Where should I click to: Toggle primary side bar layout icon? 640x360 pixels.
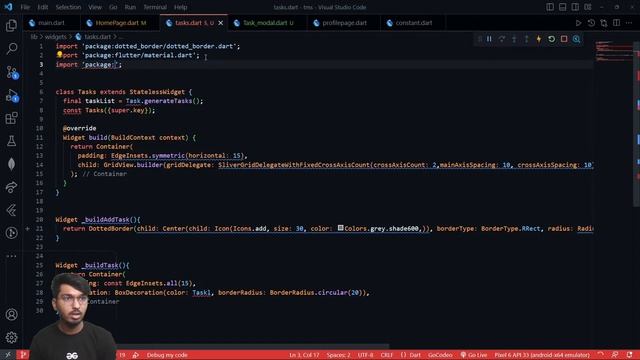550,7
